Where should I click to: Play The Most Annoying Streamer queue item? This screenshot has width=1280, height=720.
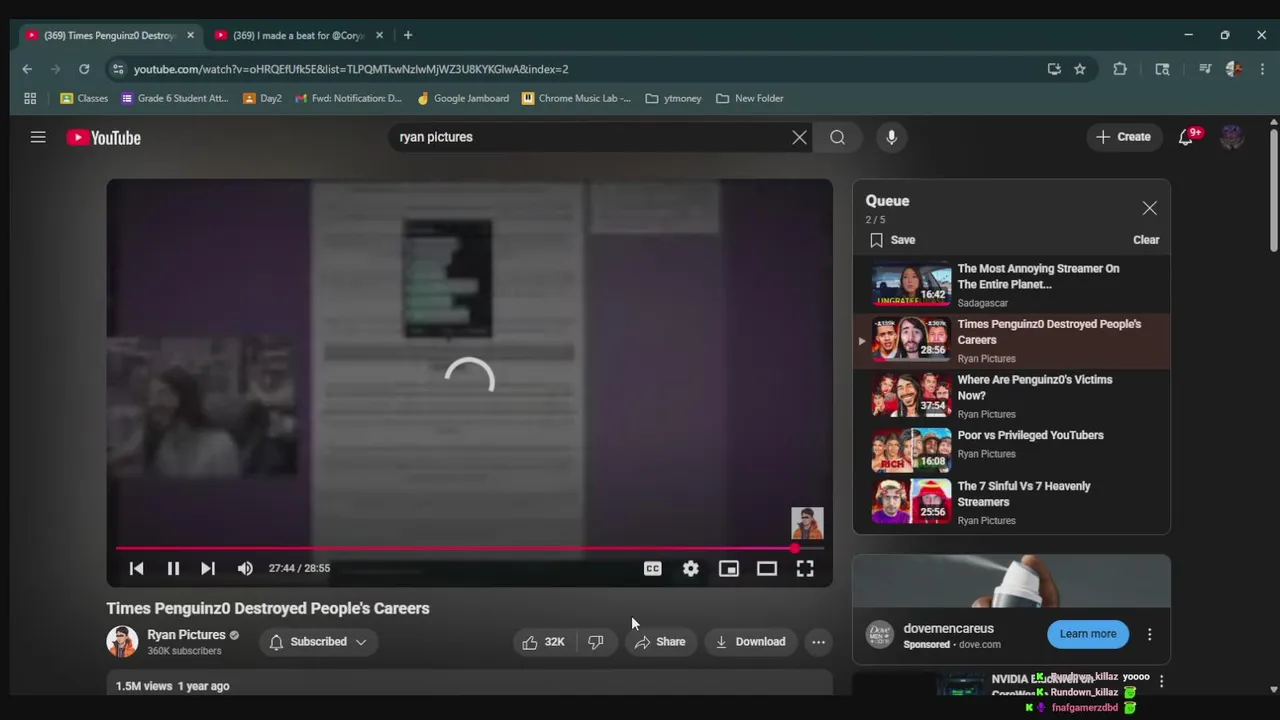[1011, 285]
